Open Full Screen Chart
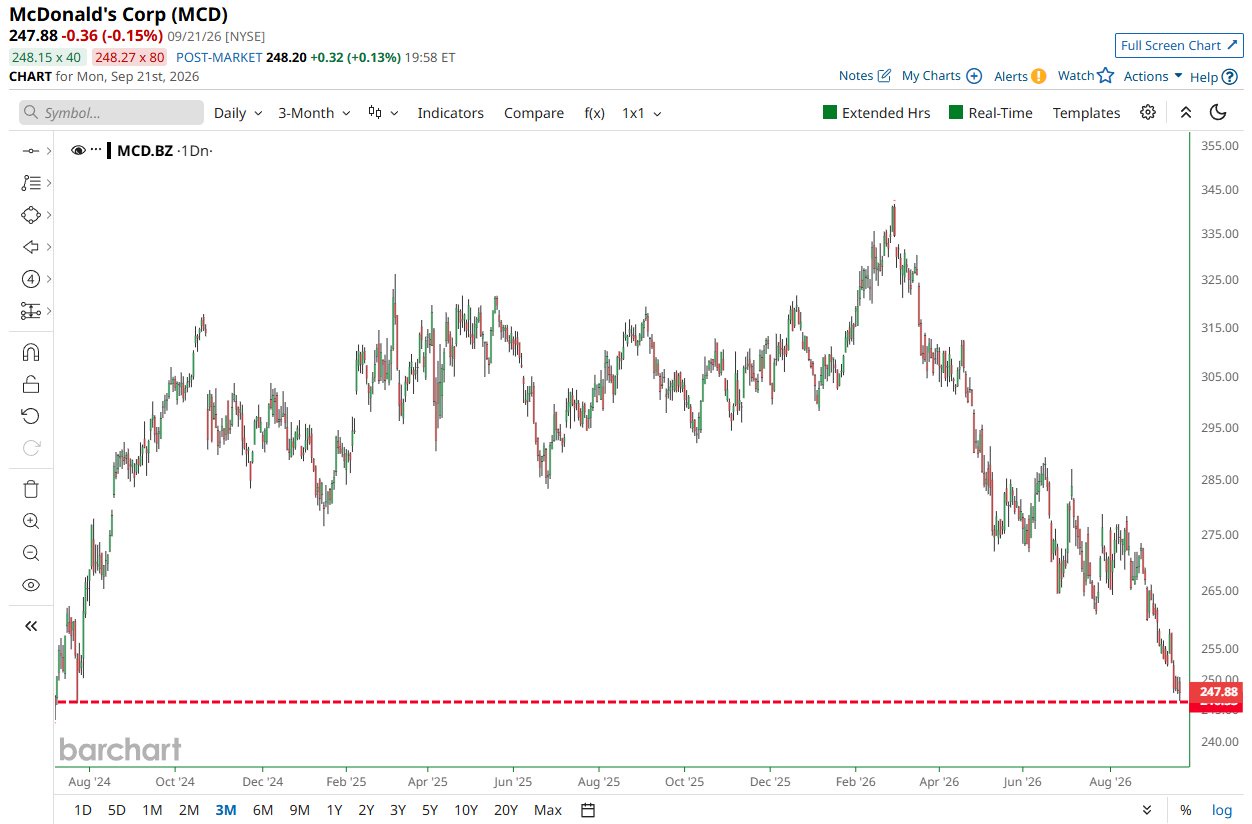Image resolution: width=1252 pixels, height=824 pixels. 1178,45
